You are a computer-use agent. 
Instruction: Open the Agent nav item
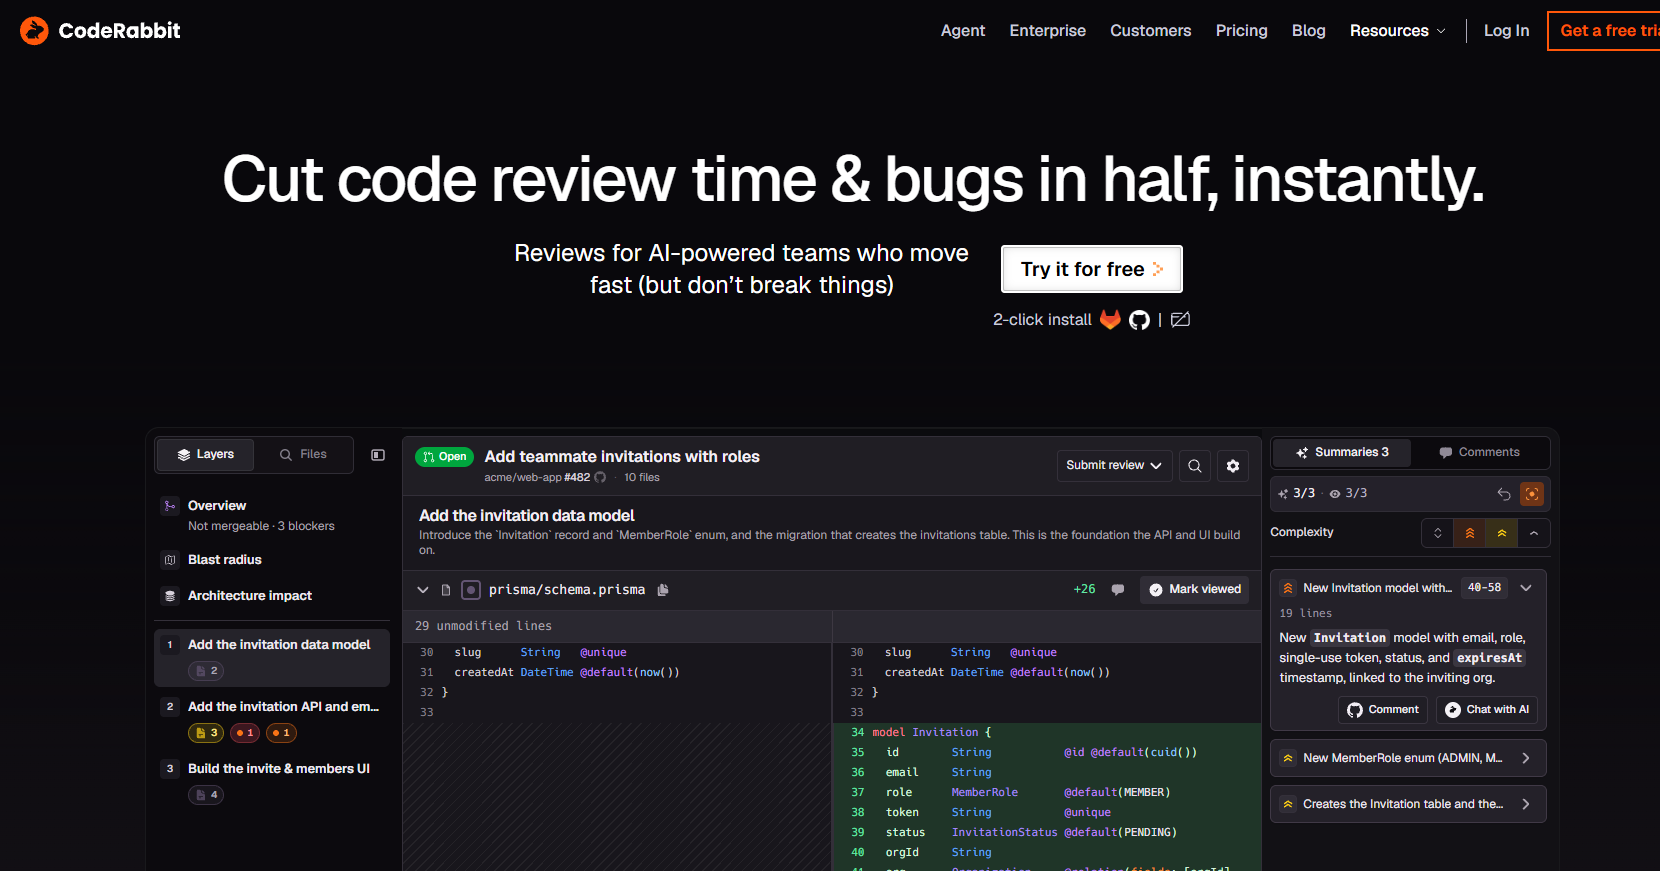point(963,31)
